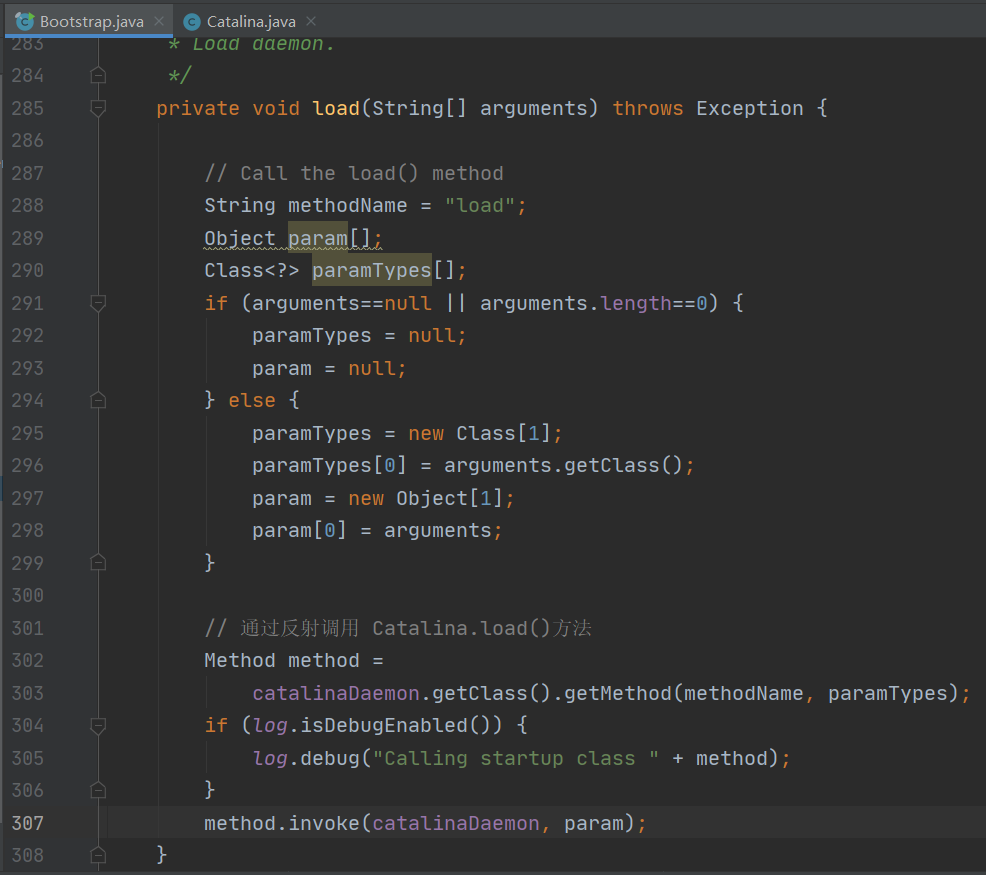Collapse the comment fold marker at line 284

98,75
